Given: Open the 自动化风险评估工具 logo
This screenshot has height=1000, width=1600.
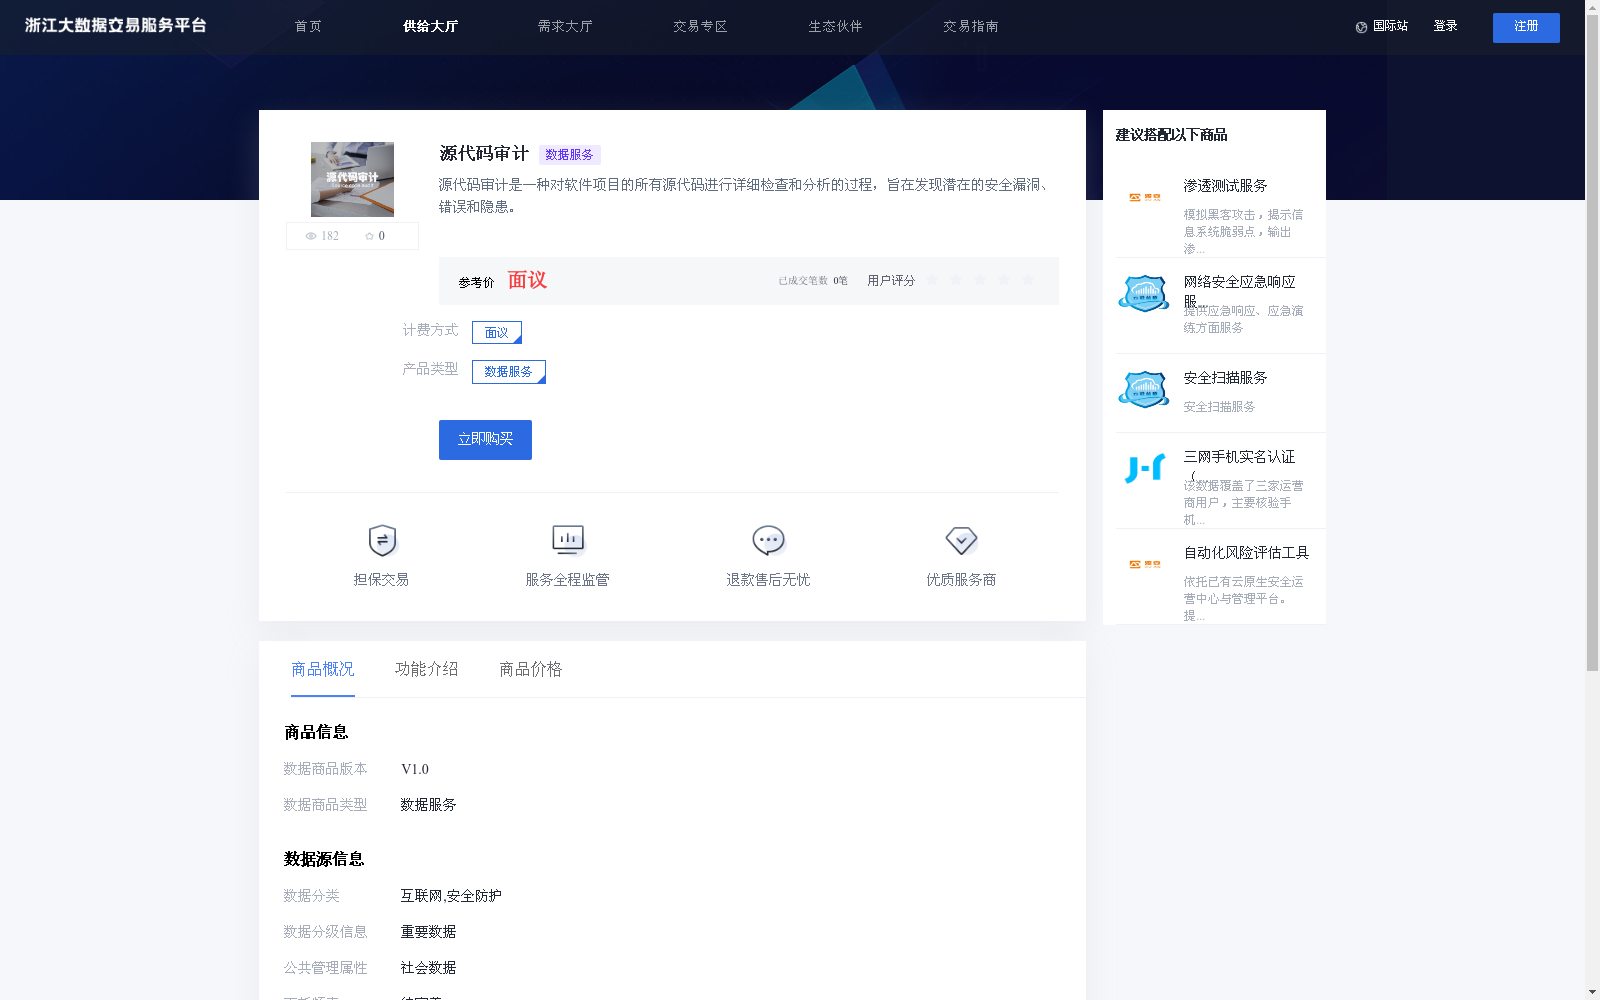Looking at the screenshot, I should (x=1144, y=565).
